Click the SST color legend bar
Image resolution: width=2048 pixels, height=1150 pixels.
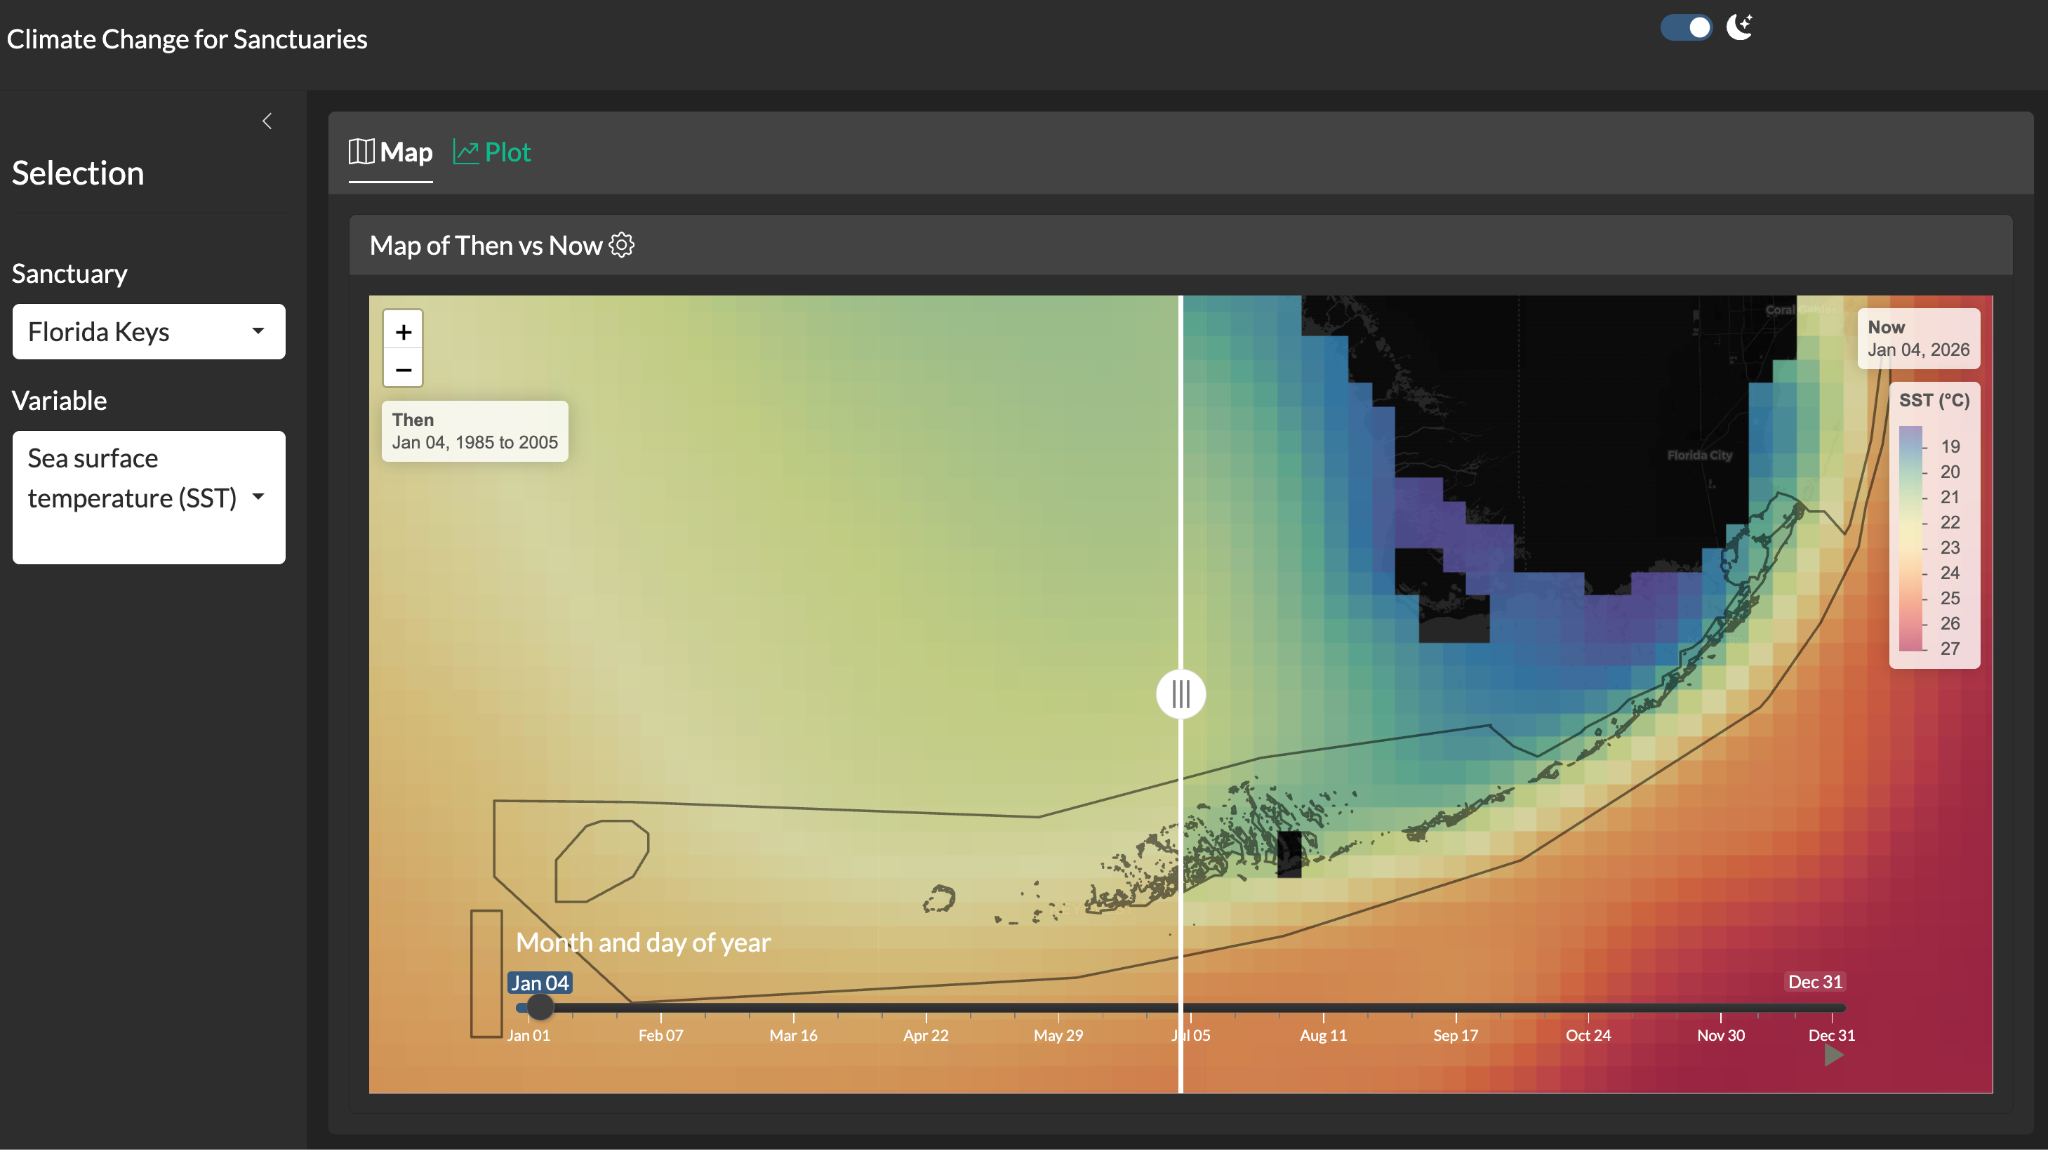[x=1910, y=538]
